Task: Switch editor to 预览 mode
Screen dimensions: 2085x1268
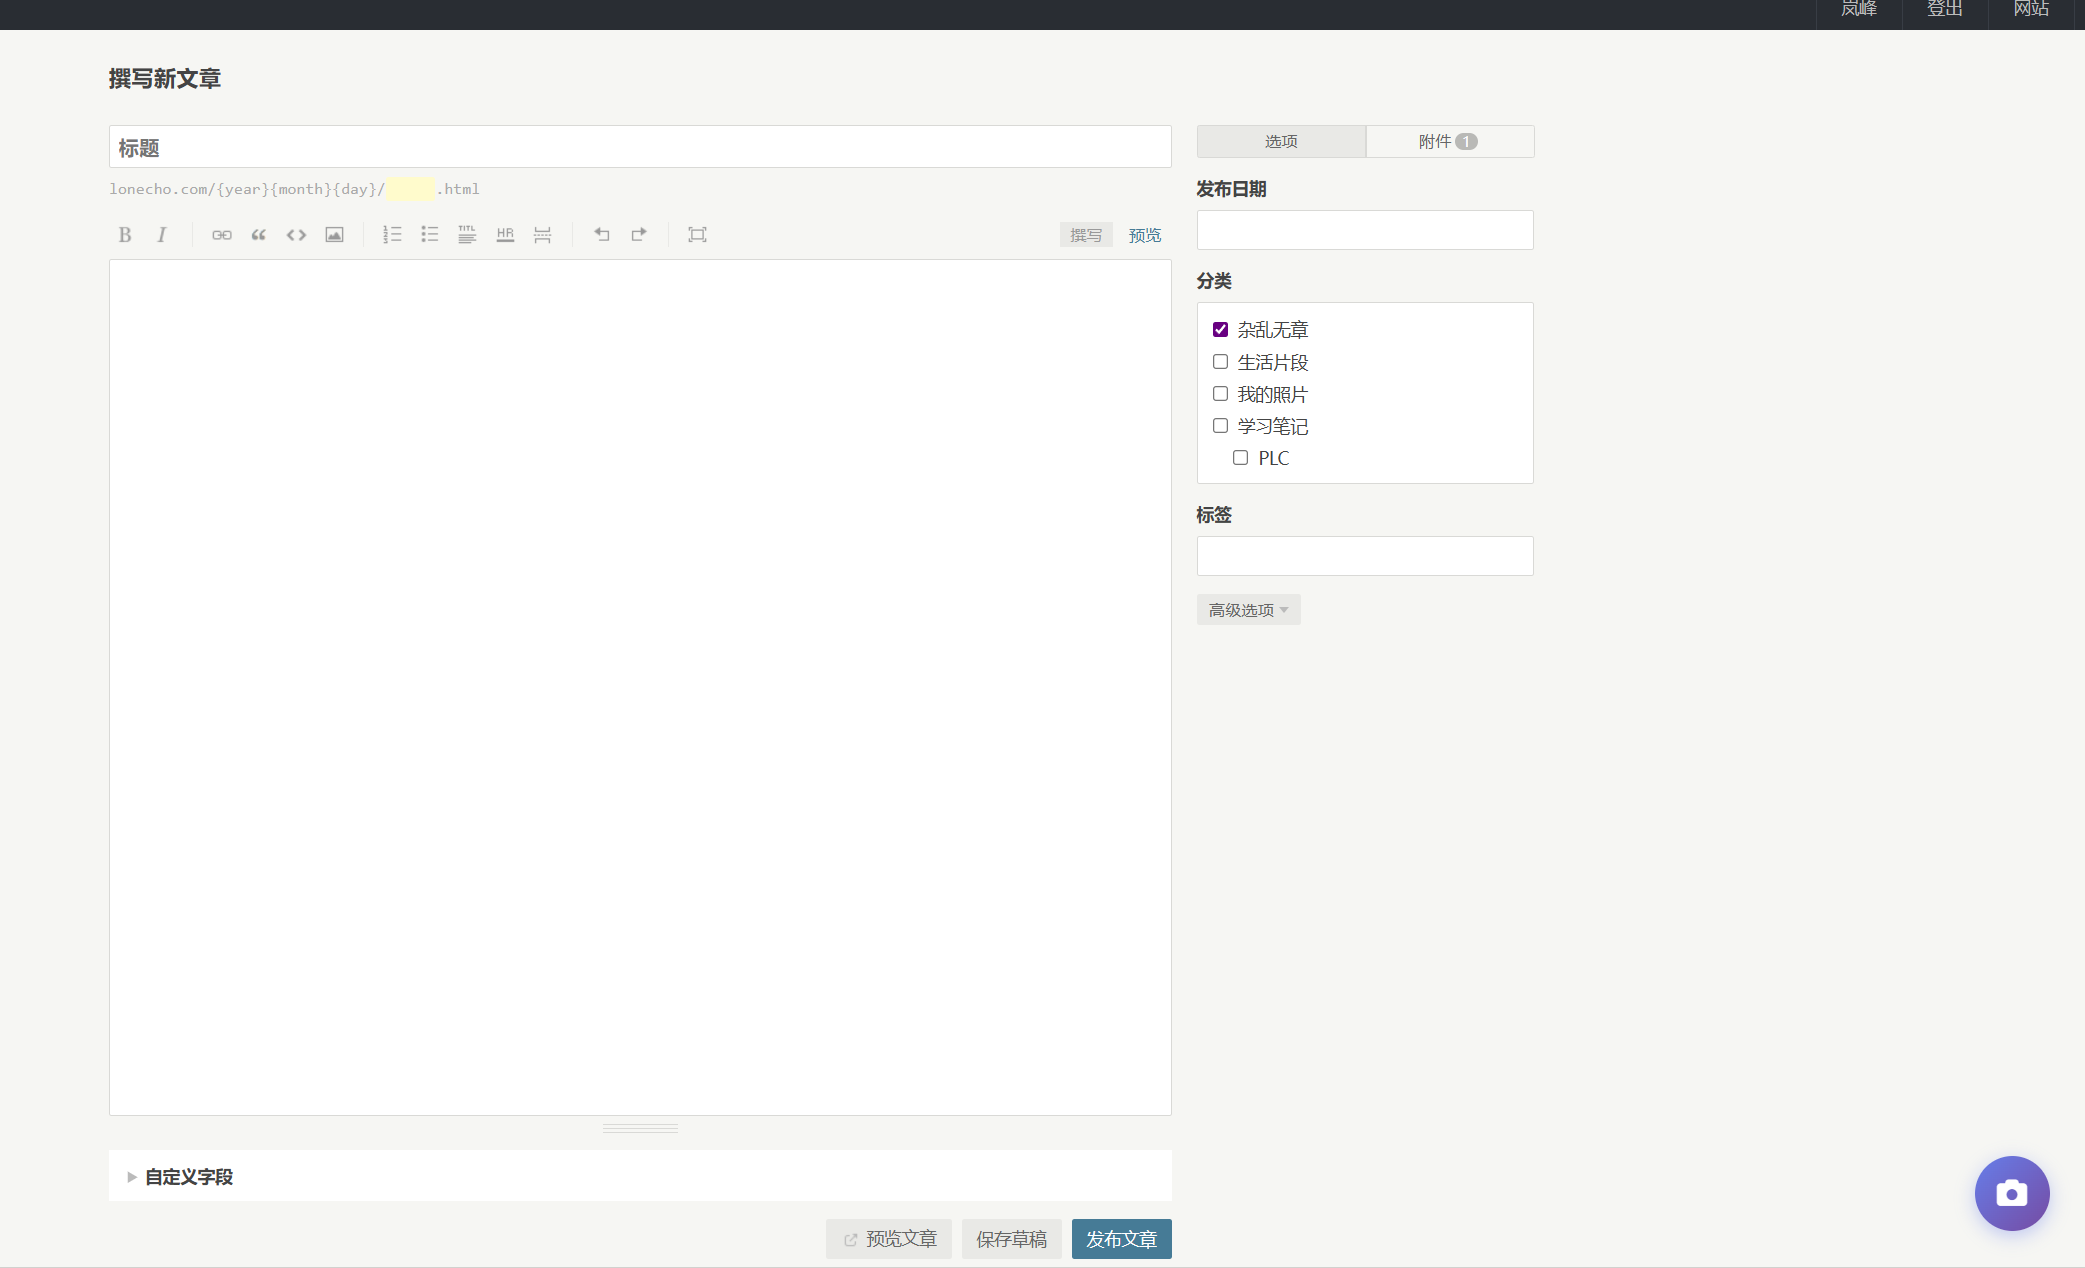Action: [1144, 235]
